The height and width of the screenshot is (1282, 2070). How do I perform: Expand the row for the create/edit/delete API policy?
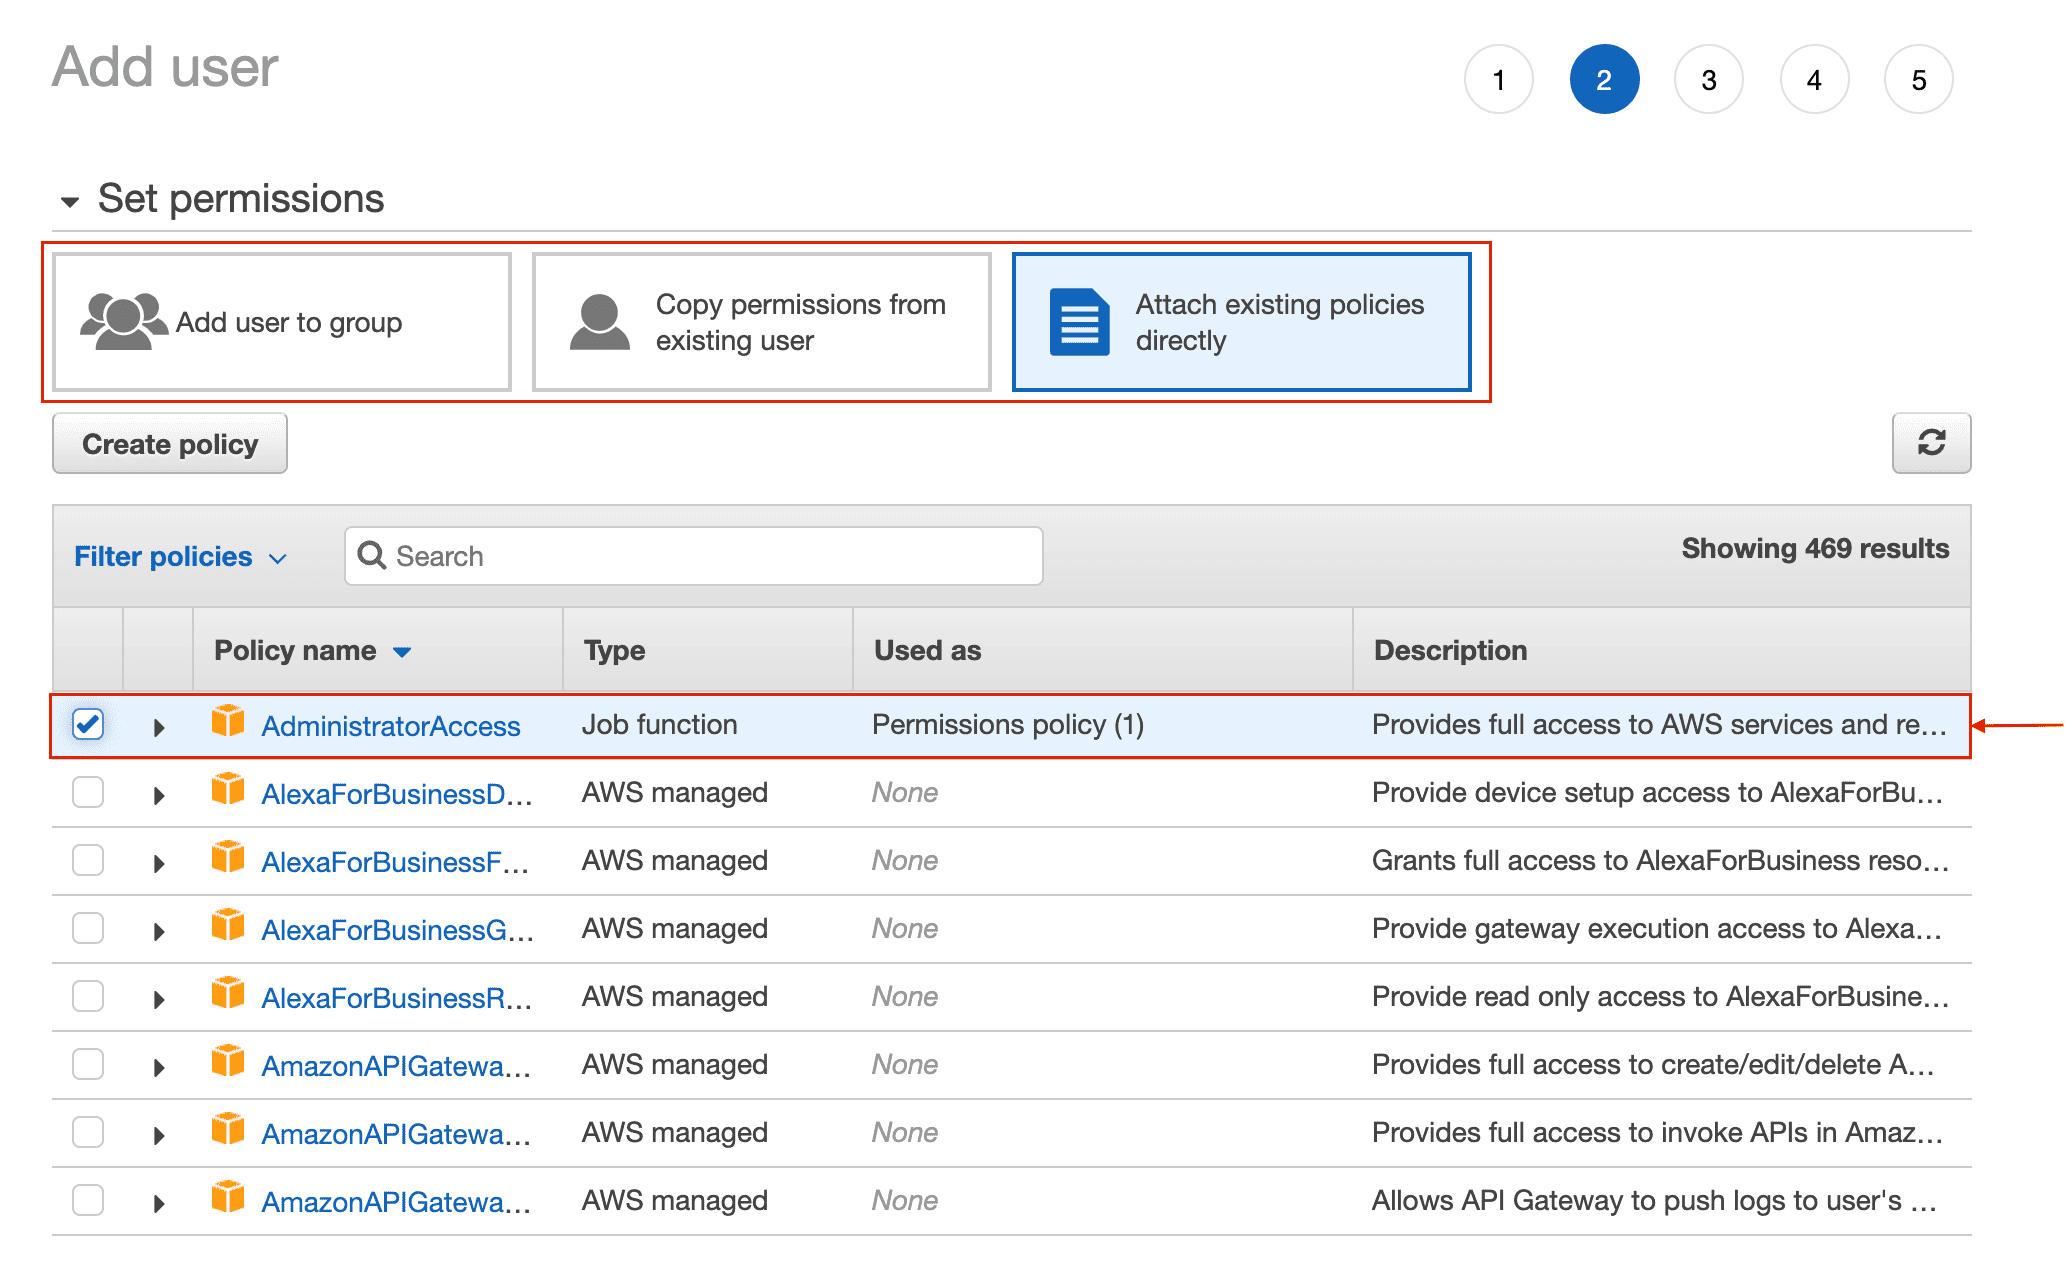click(159, 1068)
